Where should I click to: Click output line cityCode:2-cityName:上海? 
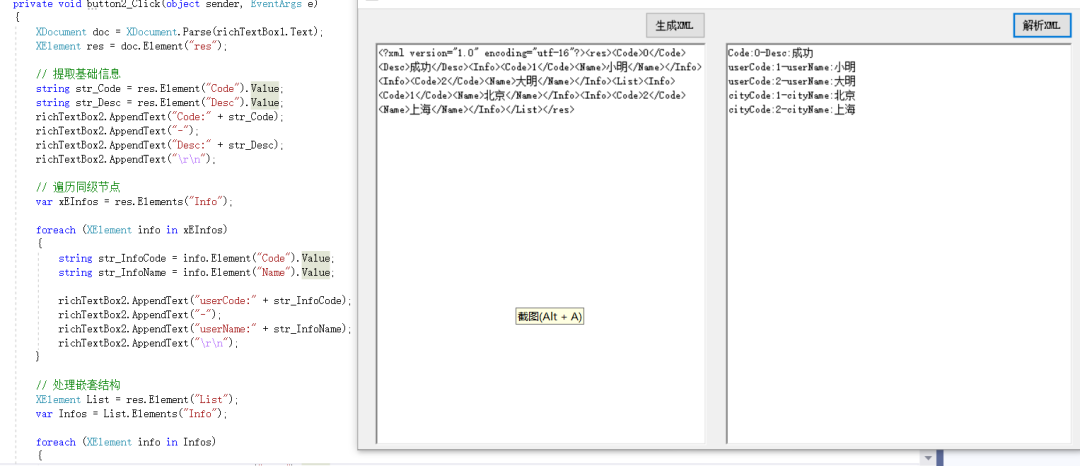coord(791,109)
